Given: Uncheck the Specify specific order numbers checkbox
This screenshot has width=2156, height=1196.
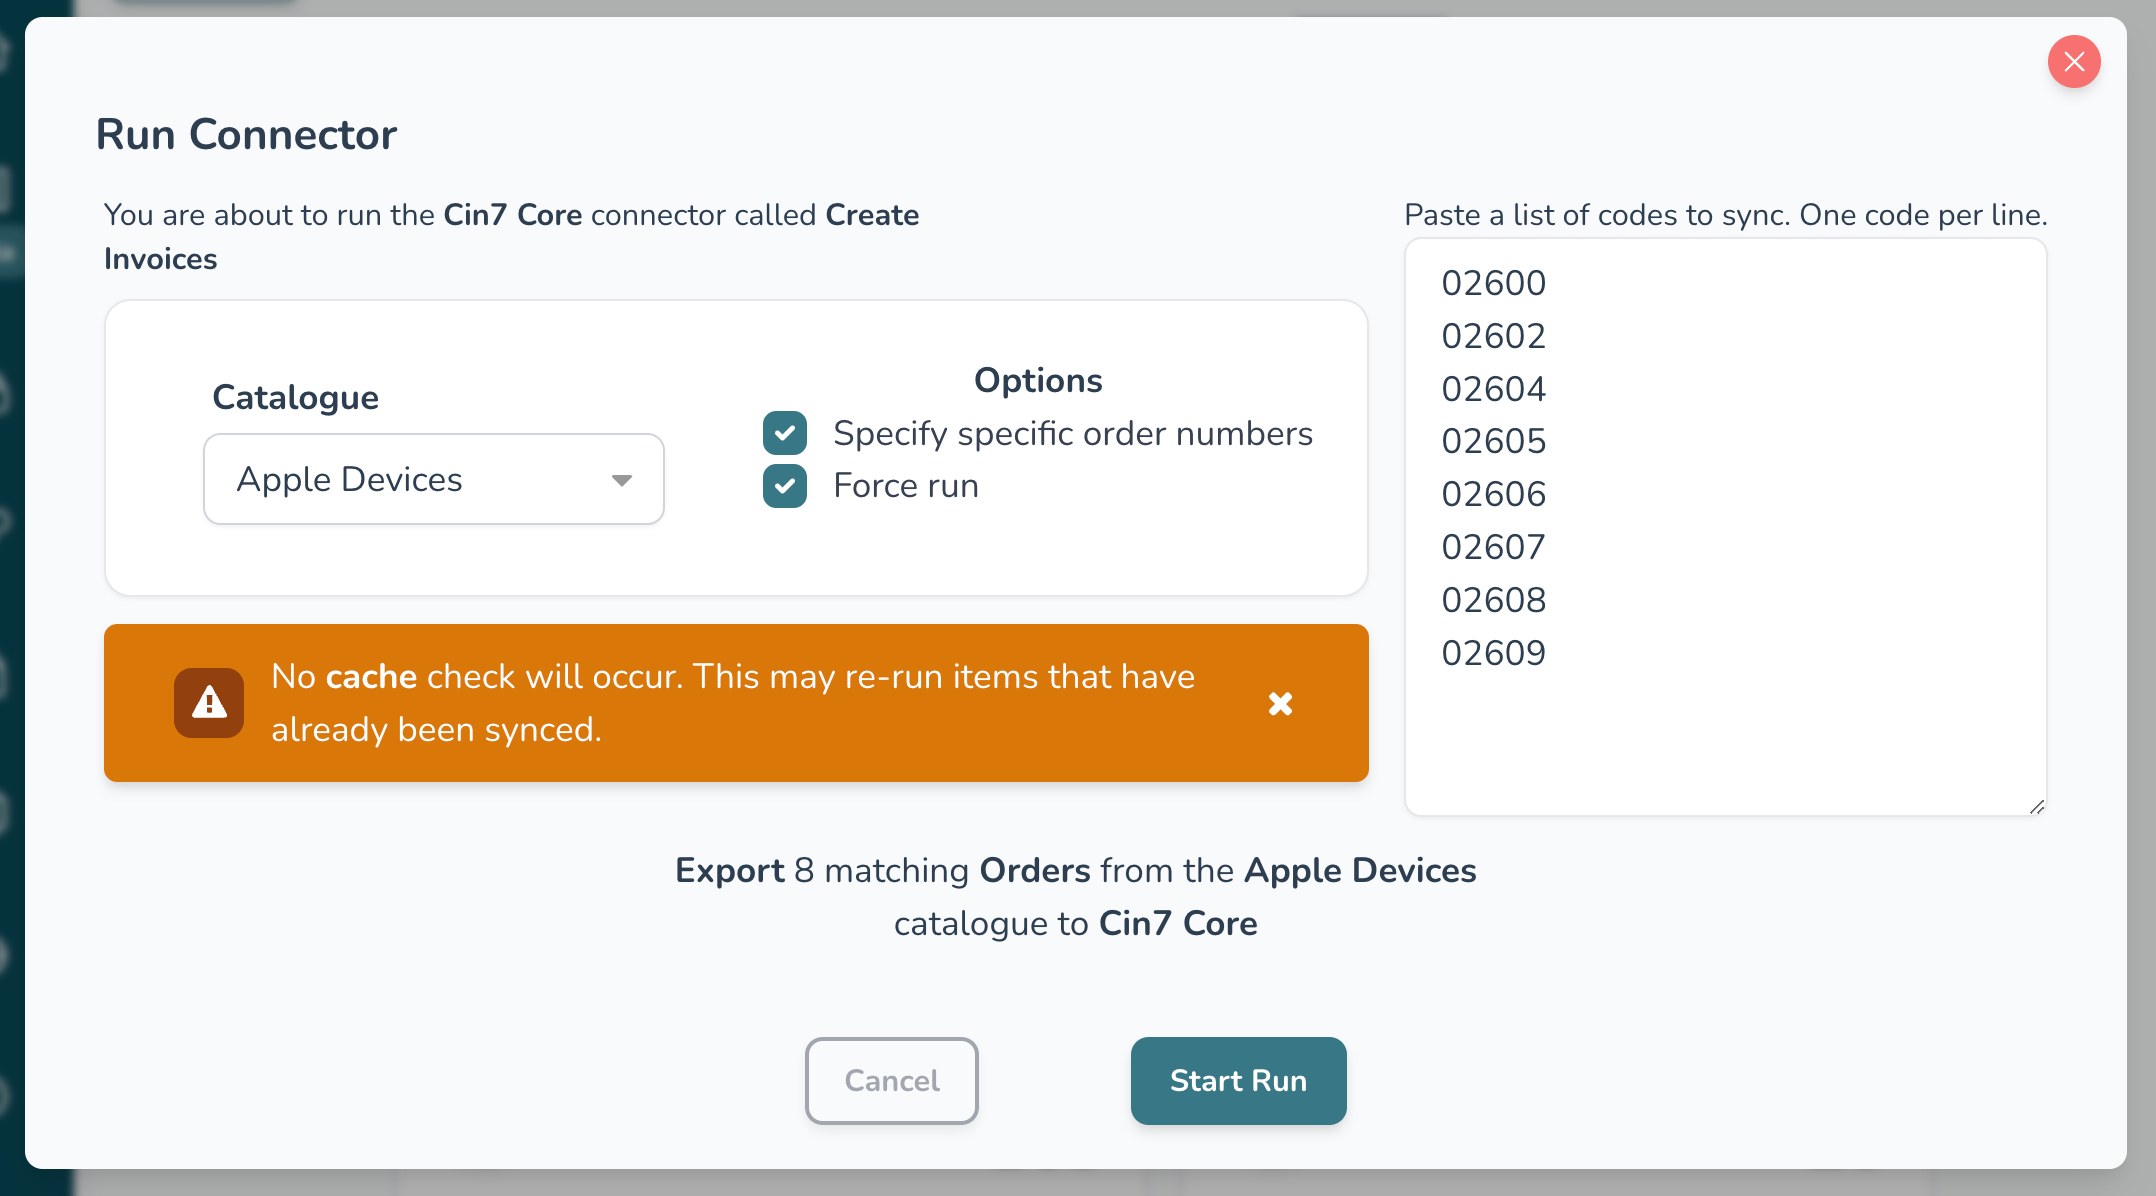Looking at the screenshot, I should 785,433.
